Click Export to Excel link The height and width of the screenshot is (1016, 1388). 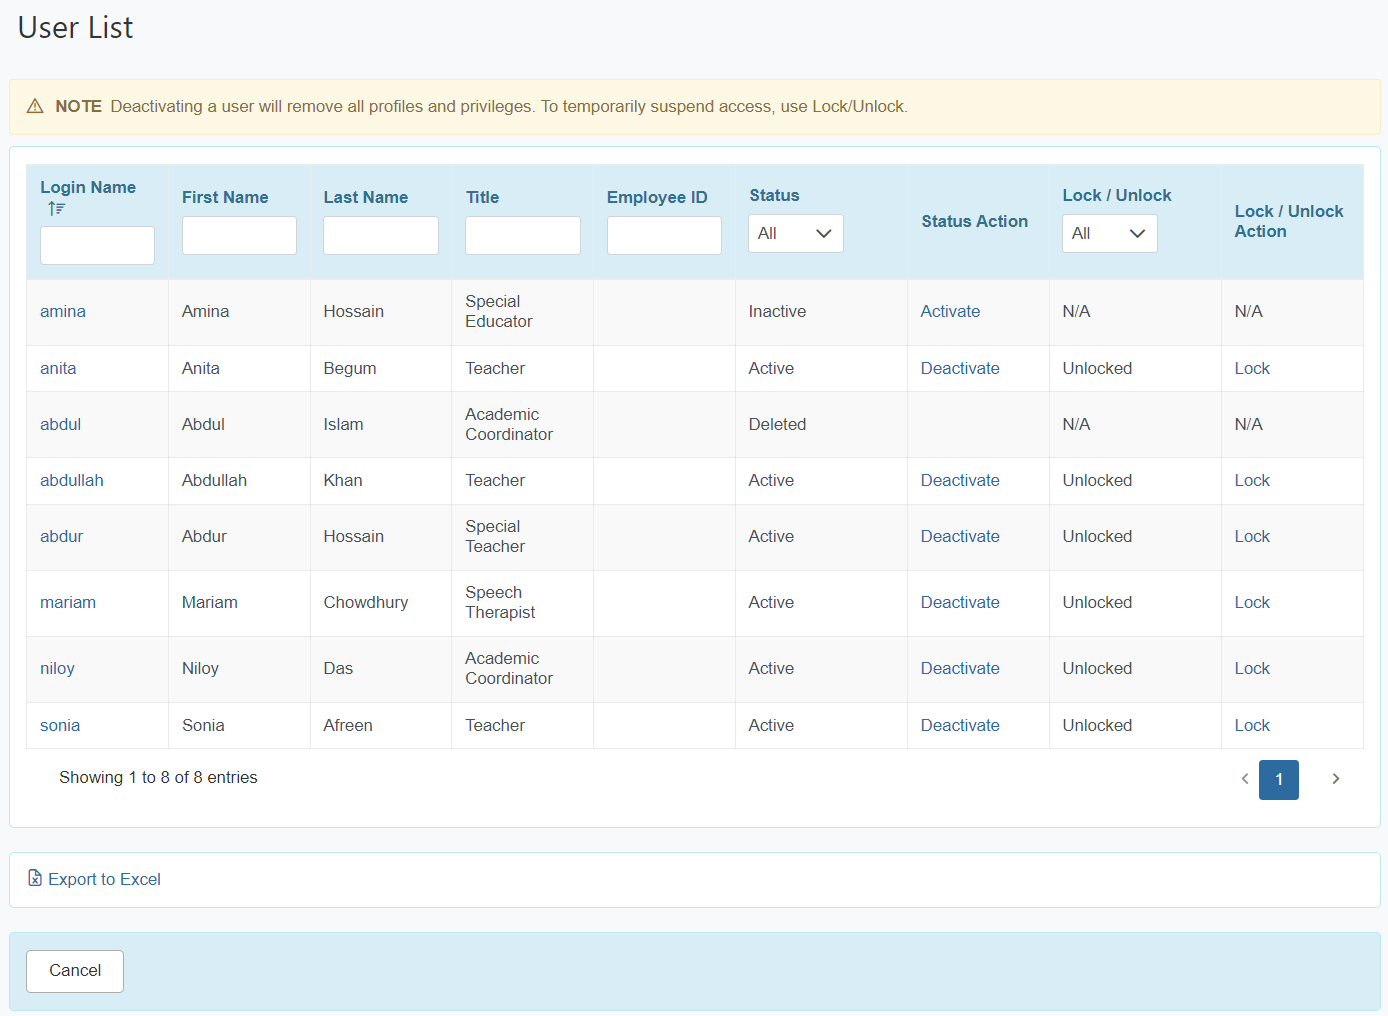click(104, 879)
